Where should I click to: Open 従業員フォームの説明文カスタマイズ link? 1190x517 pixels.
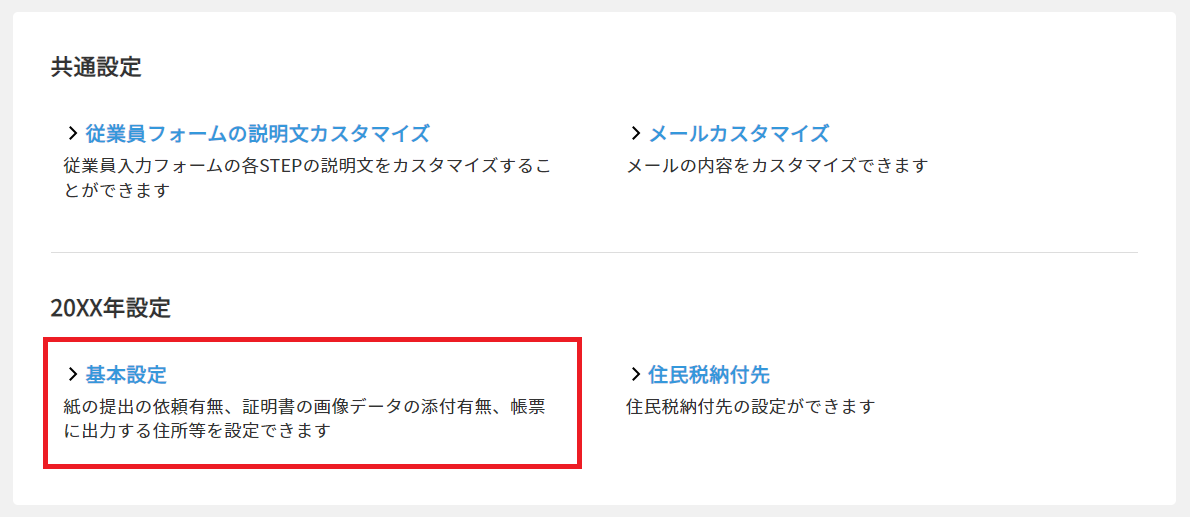(257, 133)
